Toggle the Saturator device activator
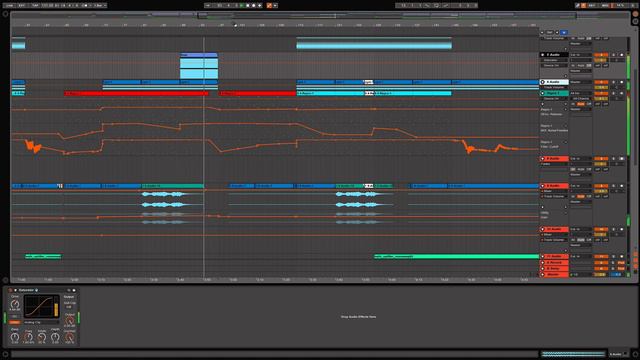640x360 pixels. 10,290
